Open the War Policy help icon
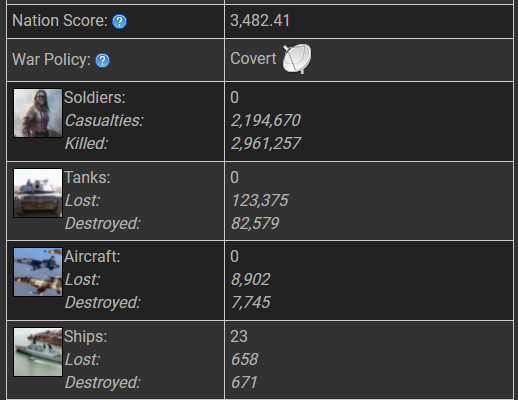 102,60
